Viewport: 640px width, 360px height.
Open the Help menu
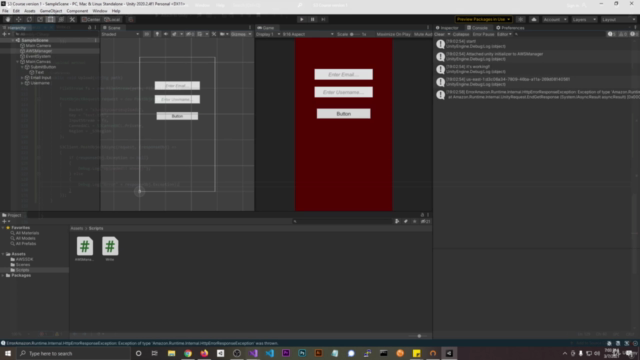(116, 11)
